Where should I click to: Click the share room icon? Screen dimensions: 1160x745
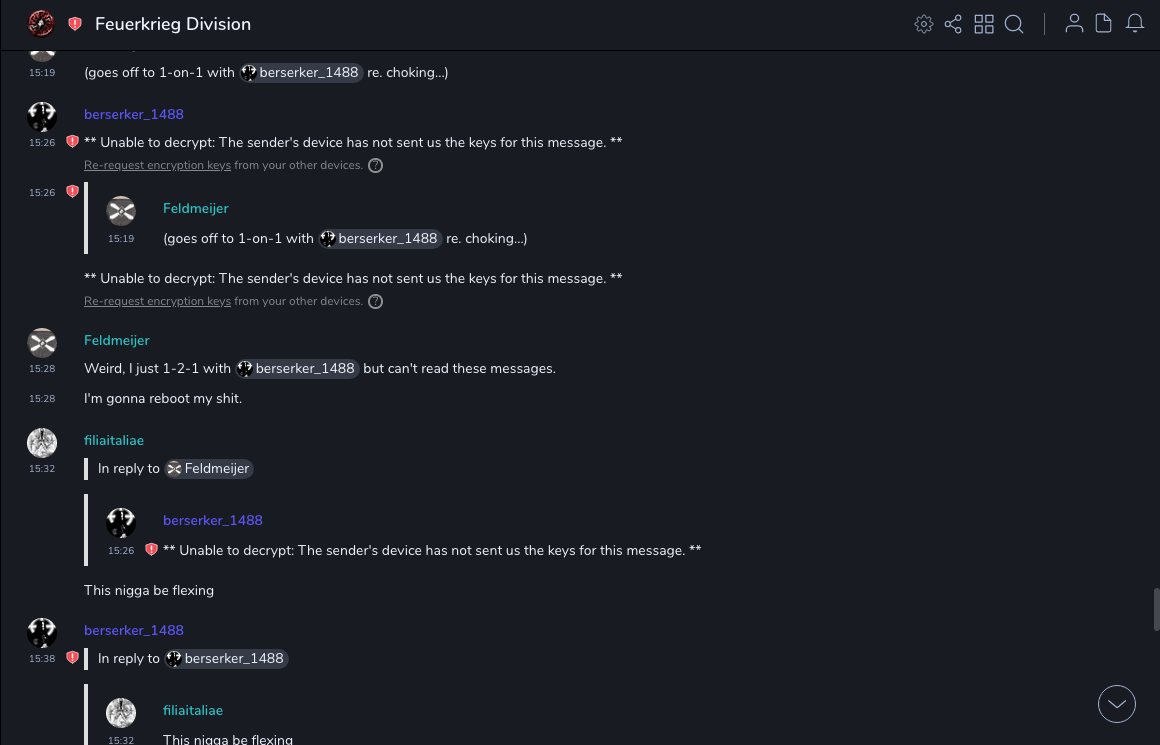(953, 24)
